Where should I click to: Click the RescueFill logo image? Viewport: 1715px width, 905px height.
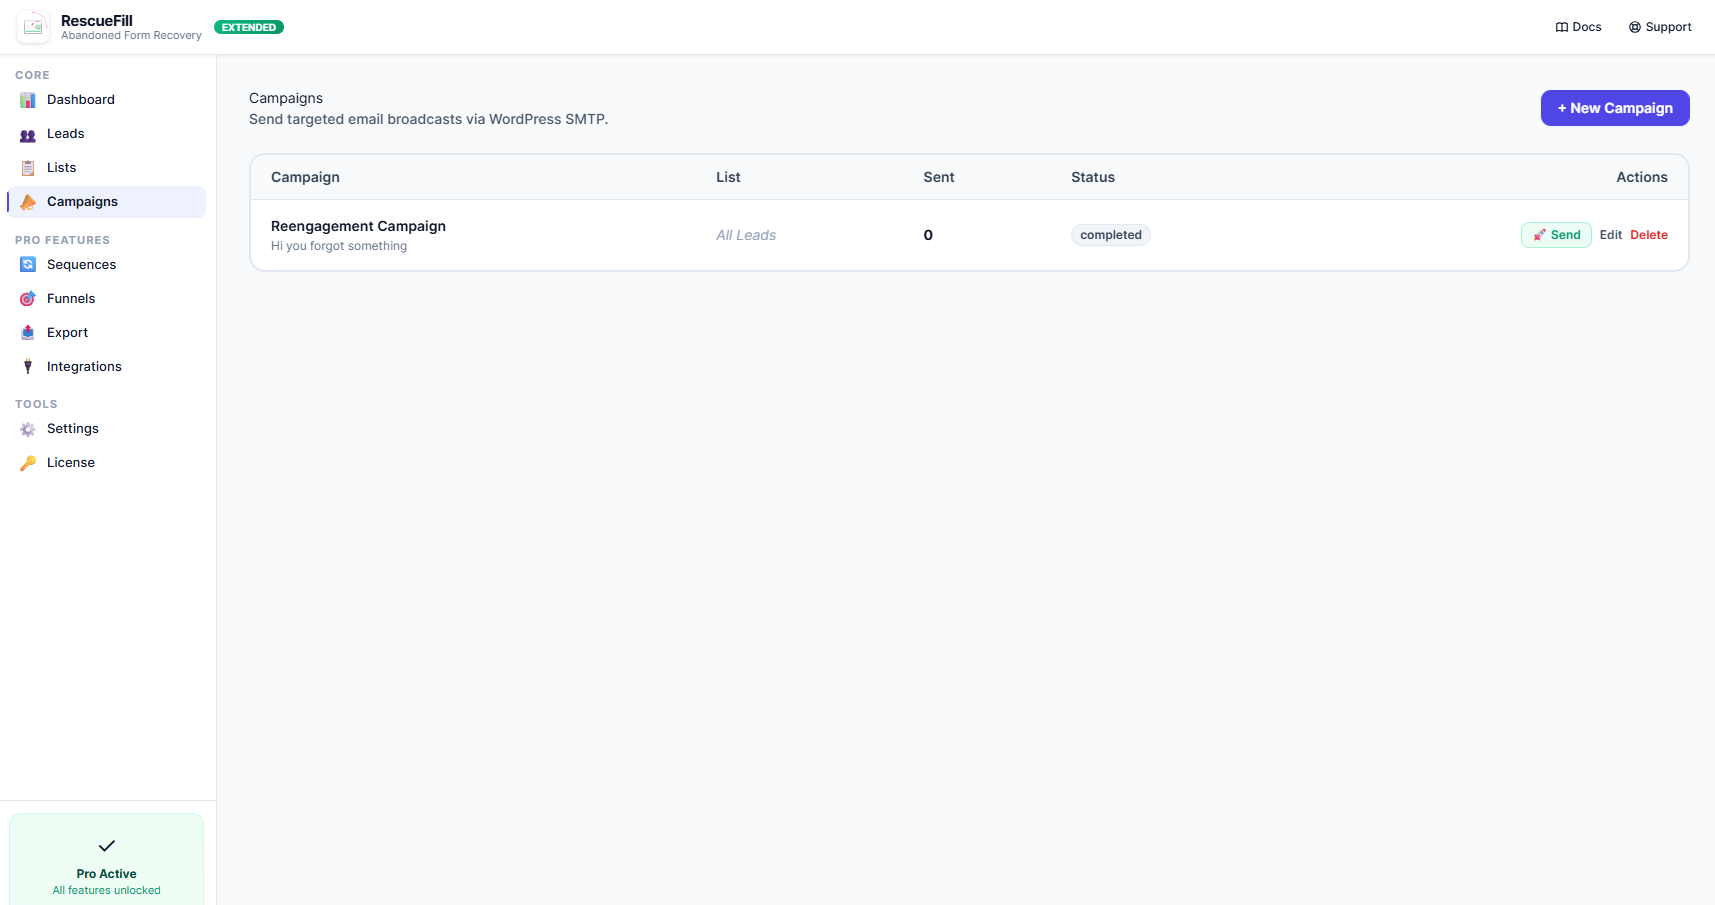coord(33,27)
